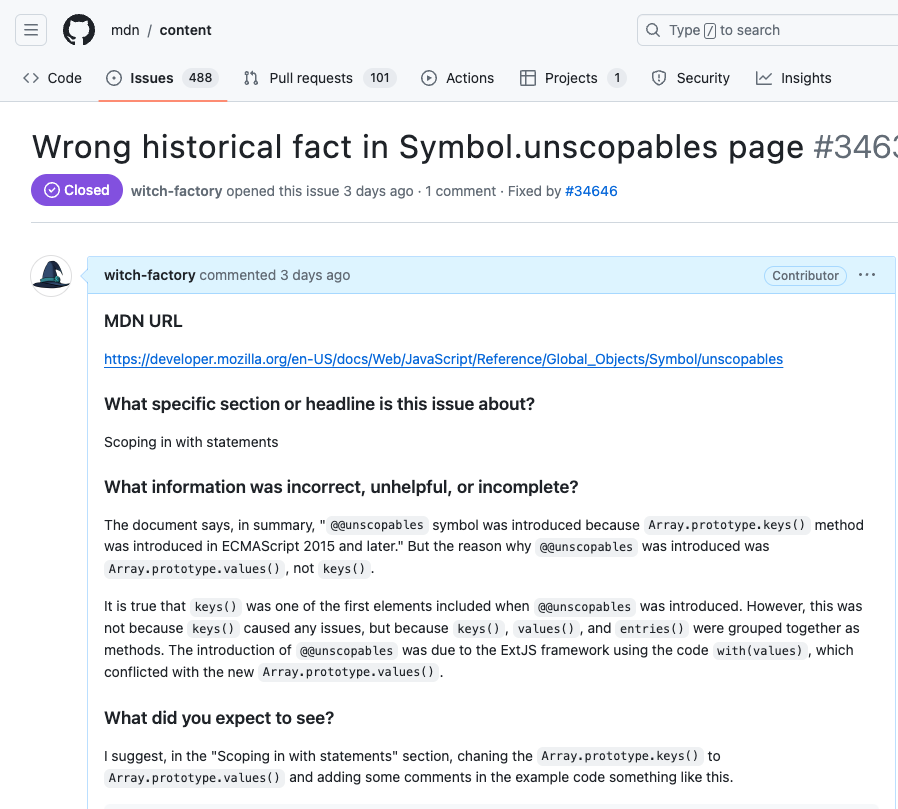898x809 pixels.
Task: Open the hamburger navigation menu
Action: pyautogui.click(x=31, y=30)
